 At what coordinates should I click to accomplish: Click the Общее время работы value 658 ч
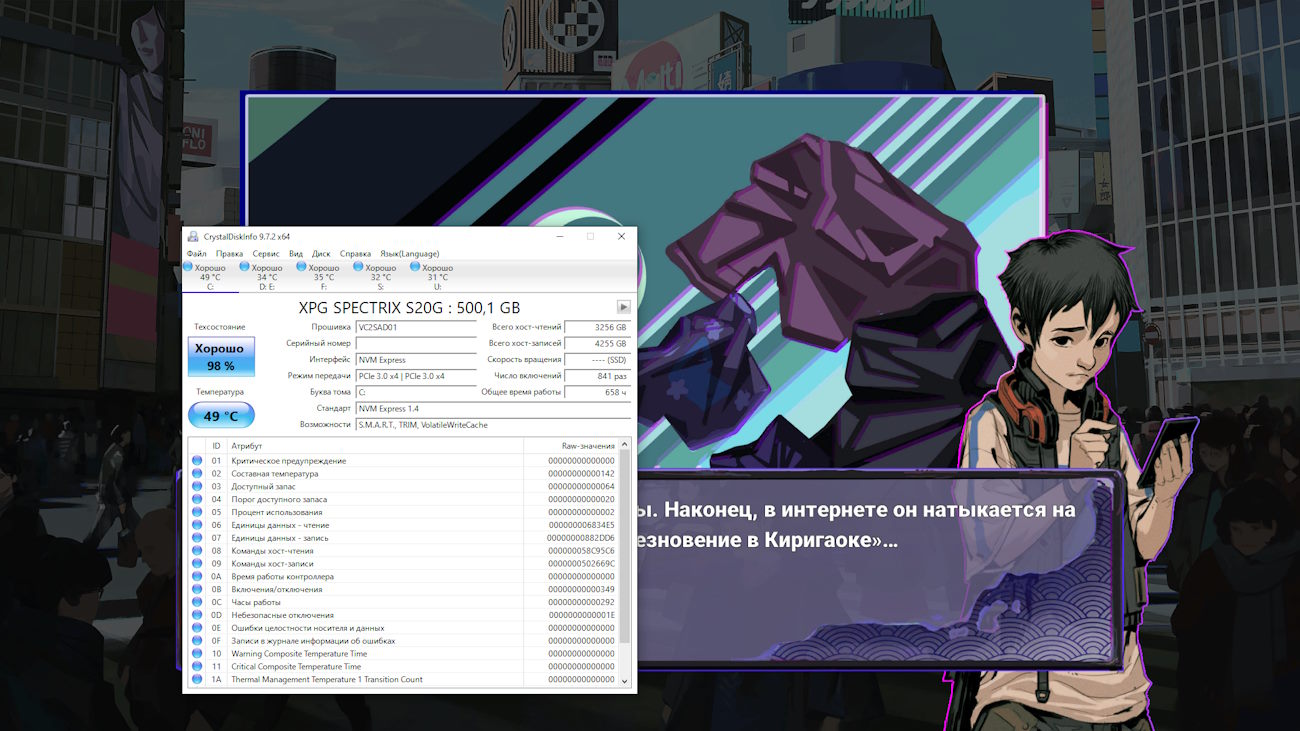tap(598, 392)
